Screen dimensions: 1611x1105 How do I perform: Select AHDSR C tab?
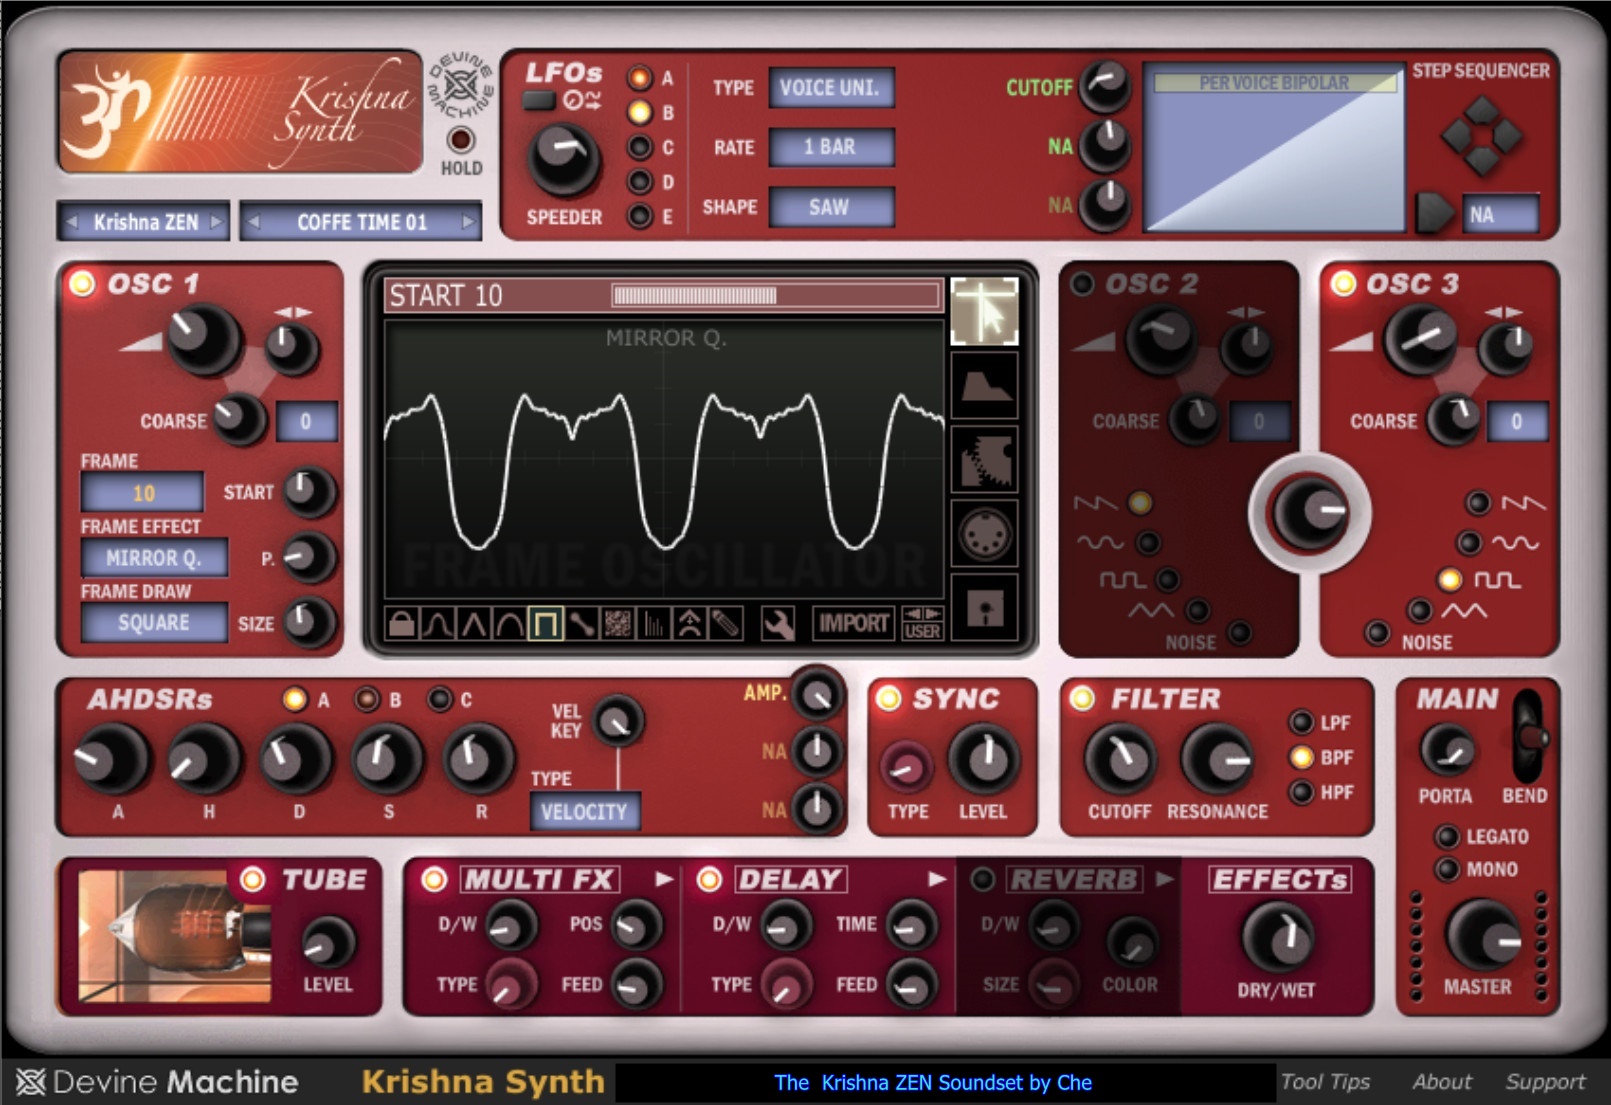pos(439,700)
